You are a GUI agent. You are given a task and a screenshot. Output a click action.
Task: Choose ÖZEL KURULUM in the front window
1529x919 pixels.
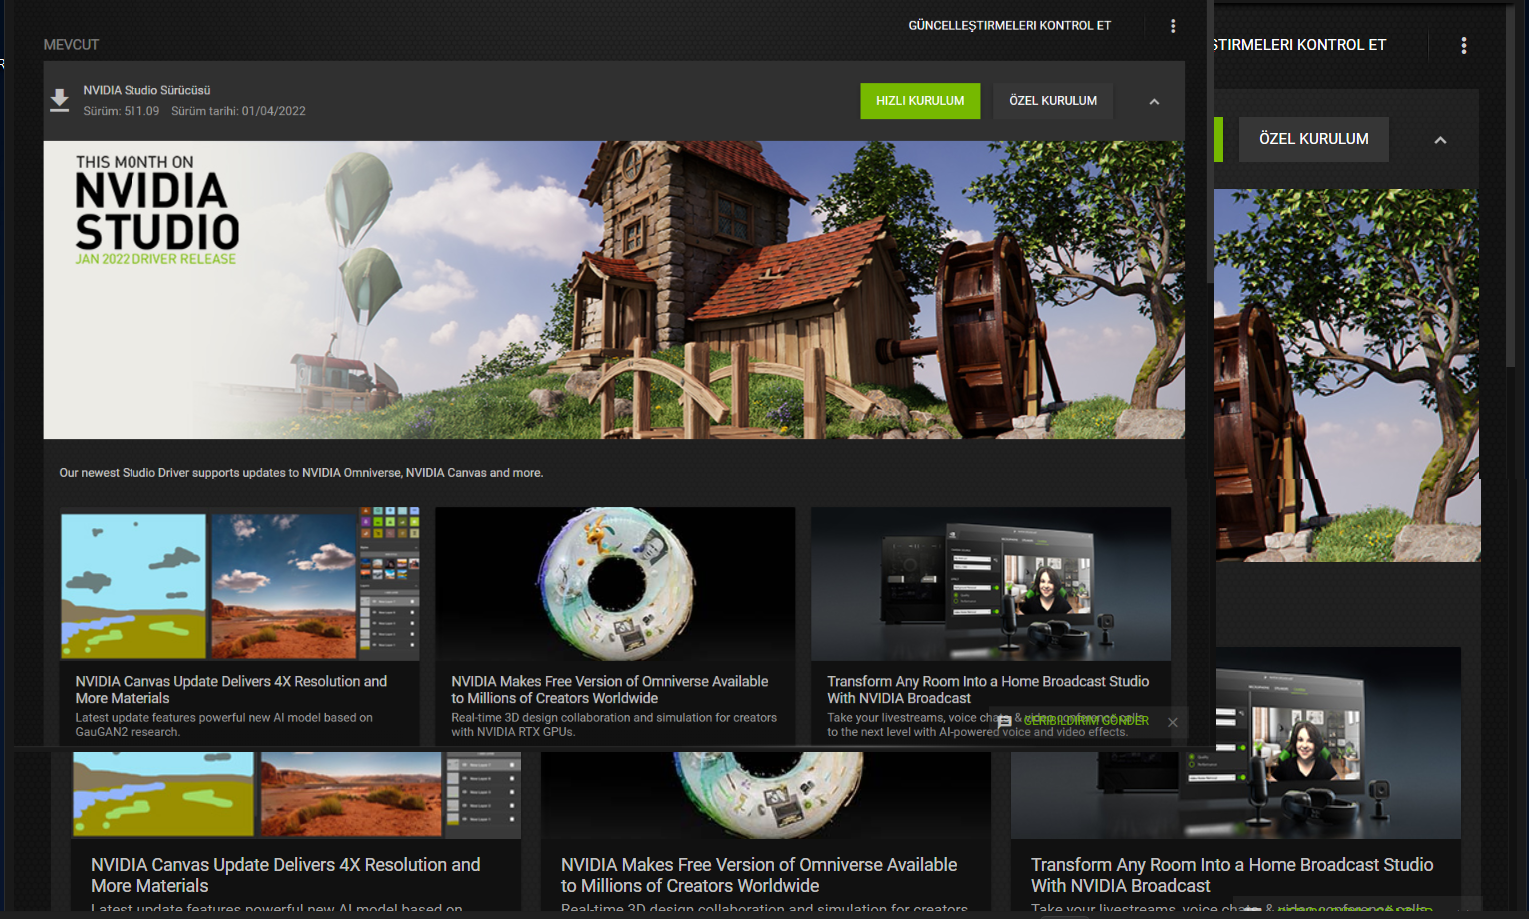[x=1053, y=101]
